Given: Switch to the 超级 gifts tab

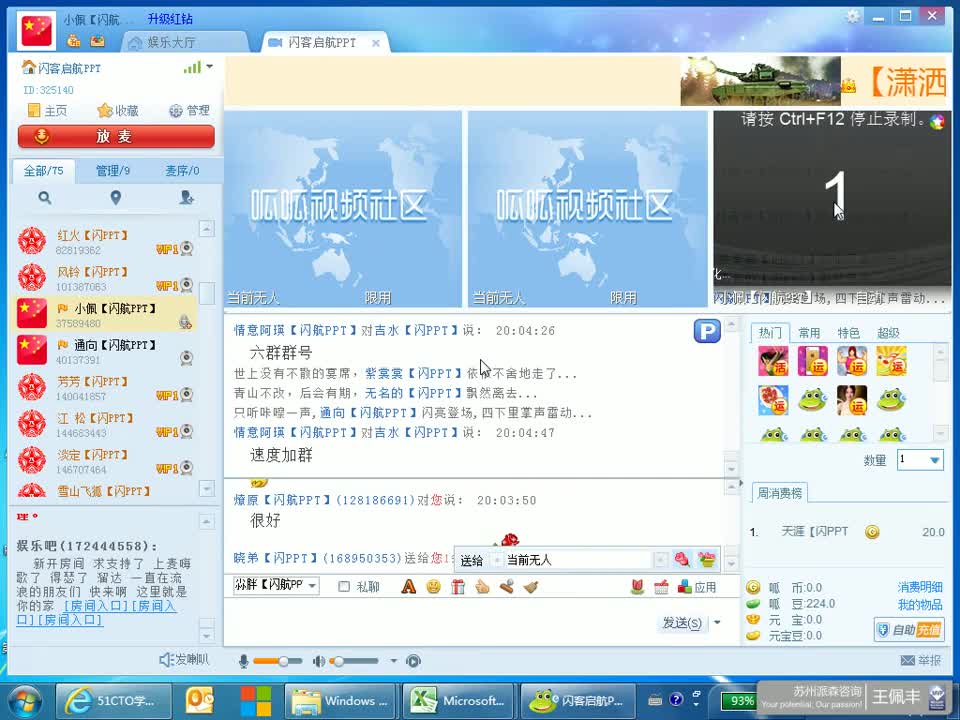Looking at the screenshot, I should [888, 332].
